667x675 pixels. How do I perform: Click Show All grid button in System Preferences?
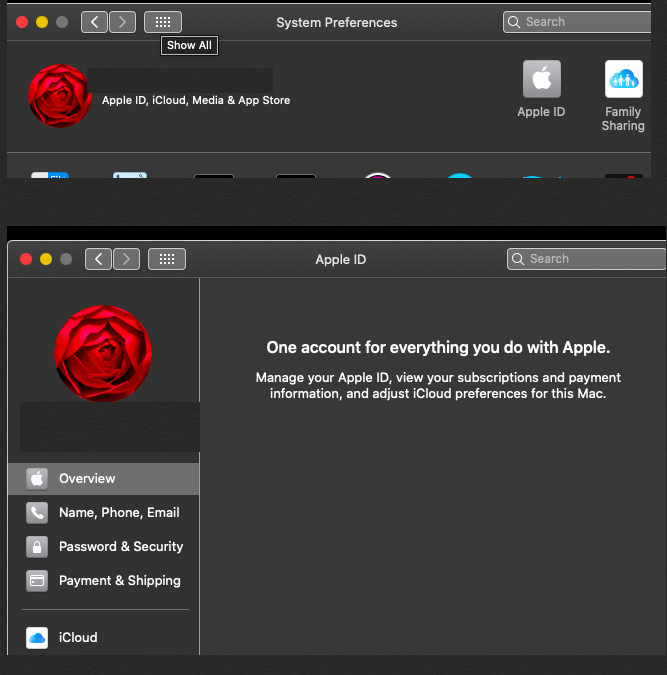tap(163, 22)
